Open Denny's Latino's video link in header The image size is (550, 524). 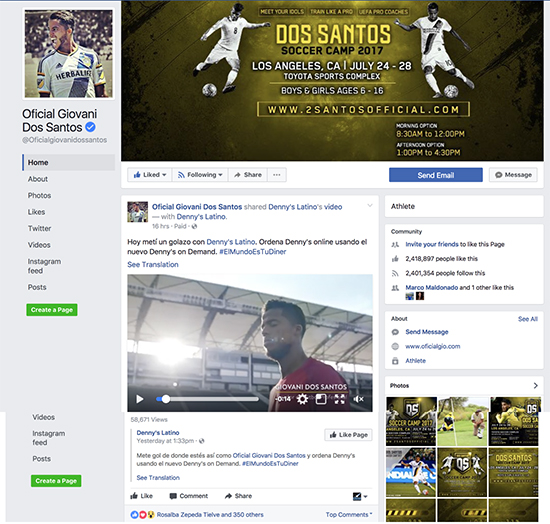pos(305,207)
